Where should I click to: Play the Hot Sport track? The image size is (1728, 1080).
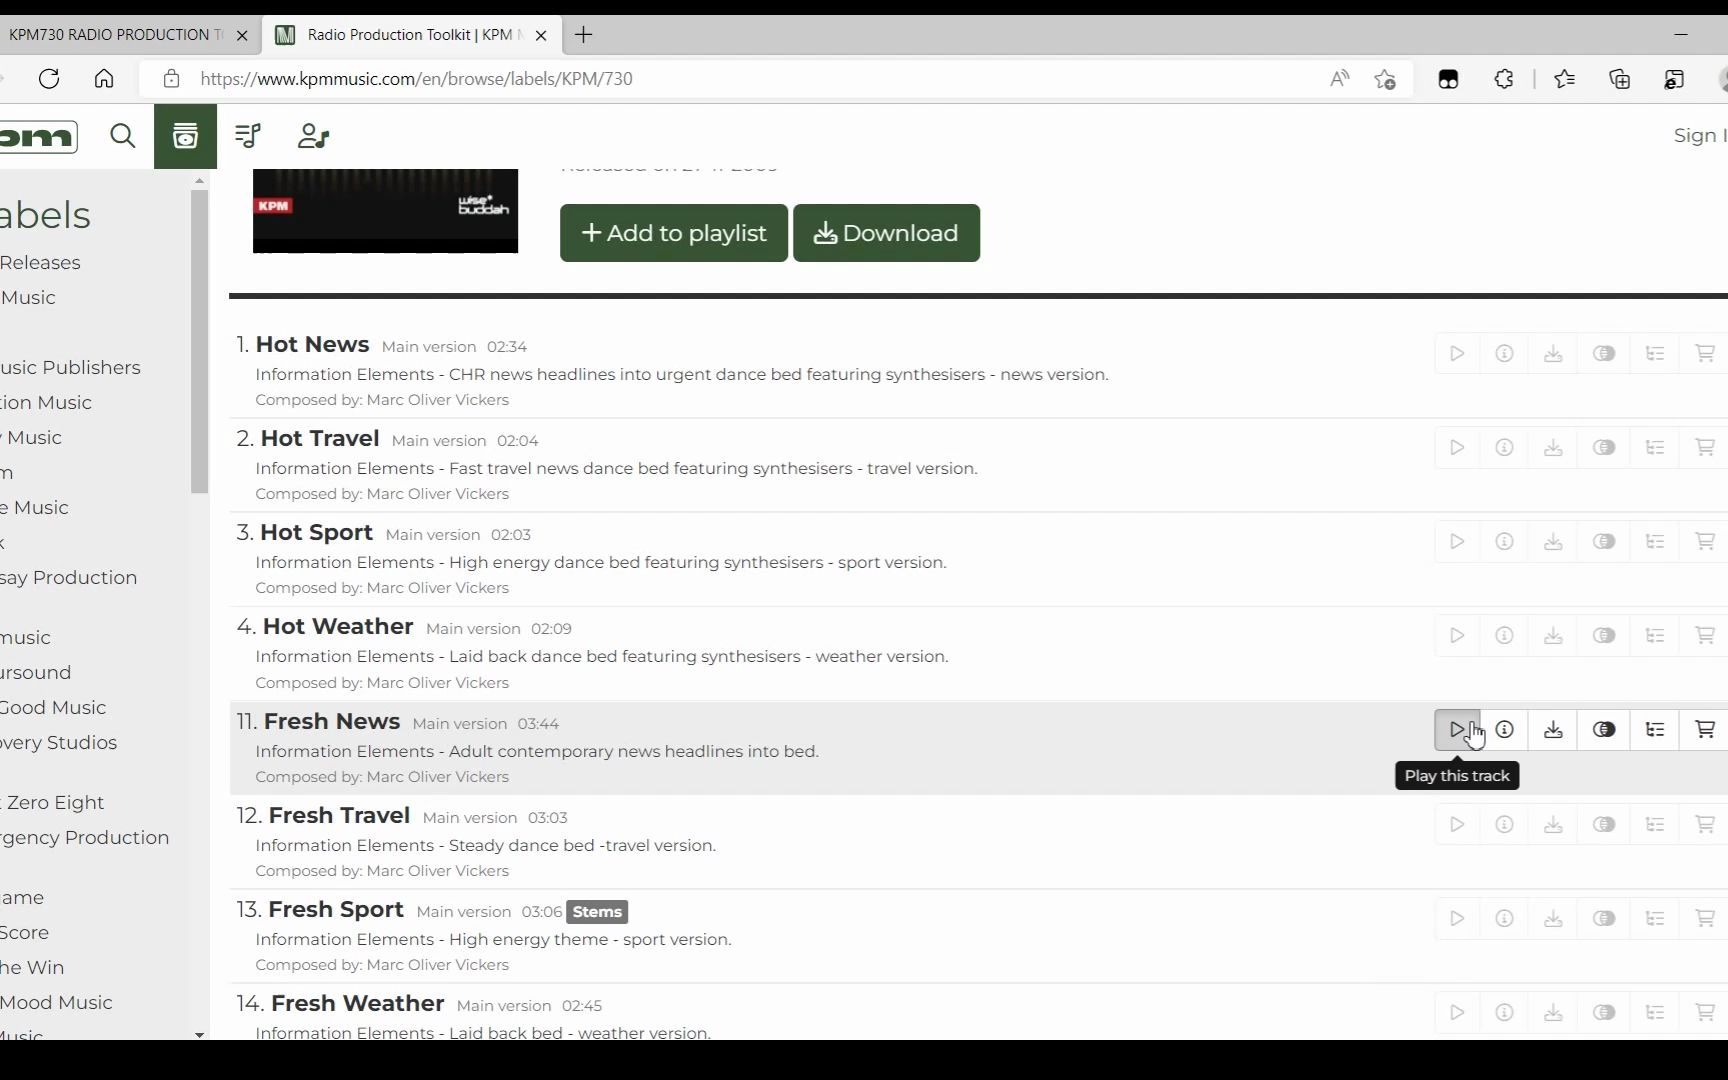[x=1457, y=541]
